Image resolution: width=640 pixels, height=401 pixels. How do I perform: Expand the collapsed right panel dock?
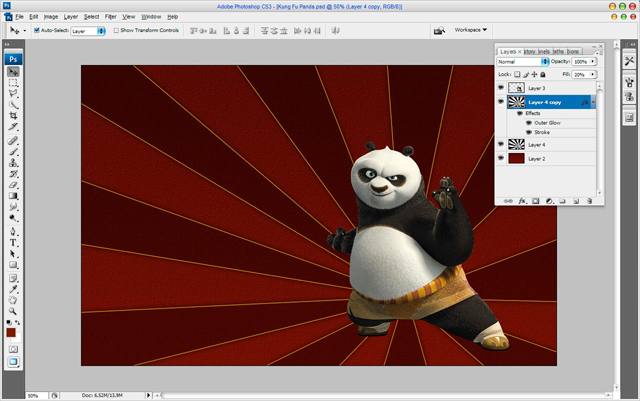tap(633, 44)
